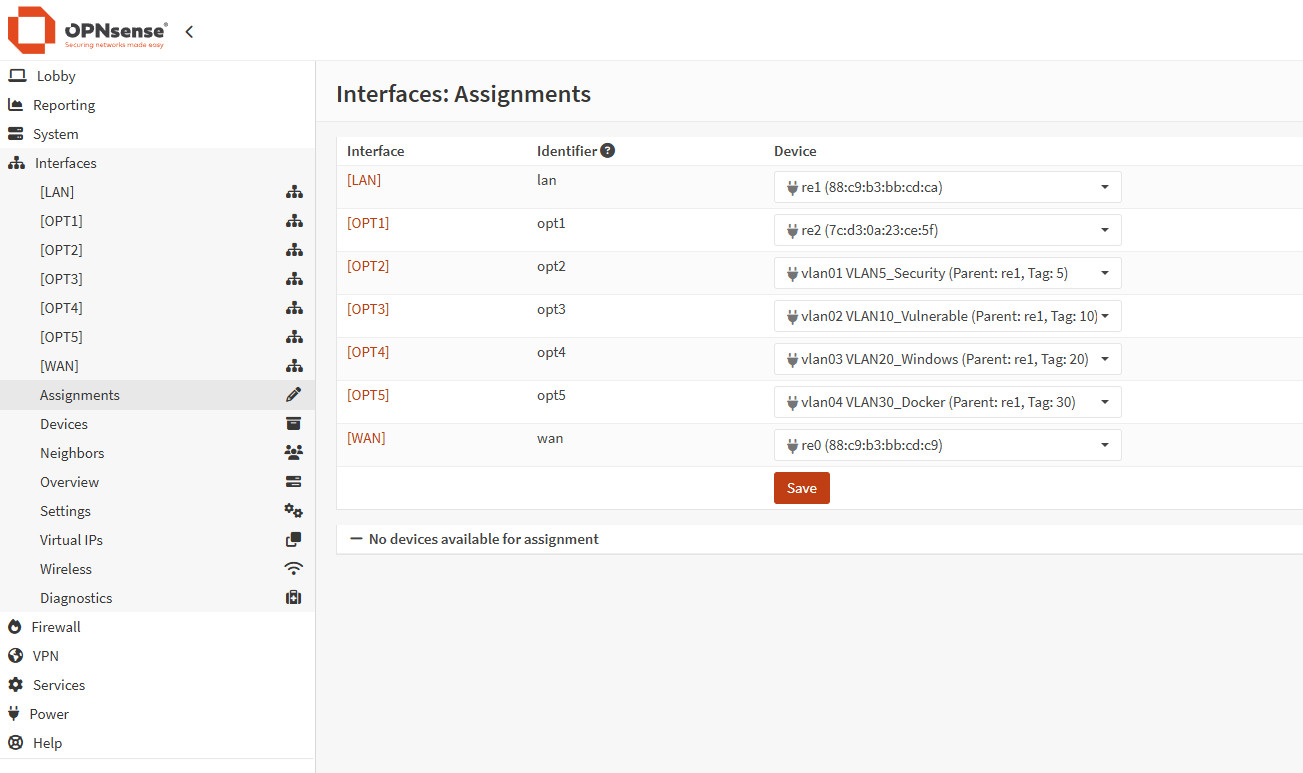The width and height of the screenshot is (1303, 773).
Task: Click the [LAN] interface link in the table
Action: tap(364, 179)
